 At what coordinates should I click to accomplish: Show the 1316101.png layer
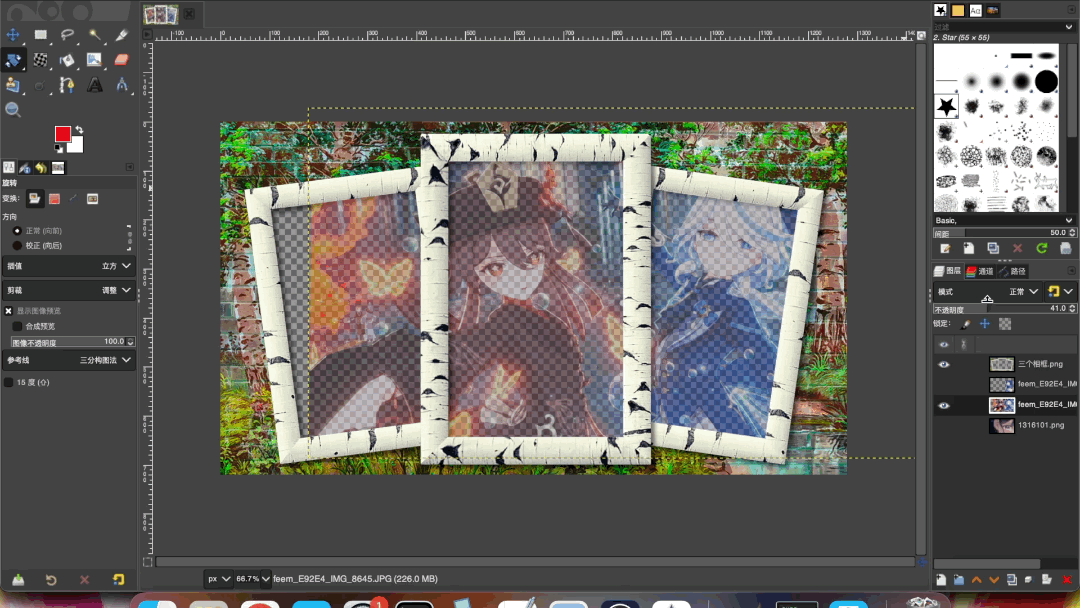coord(944,426)
